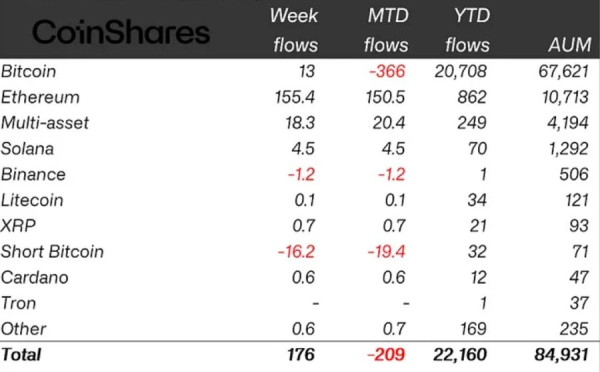Click the Total AUM value 84,931
Screen dimensions: 600x372
pyautogui.click(x=562, y=355)
